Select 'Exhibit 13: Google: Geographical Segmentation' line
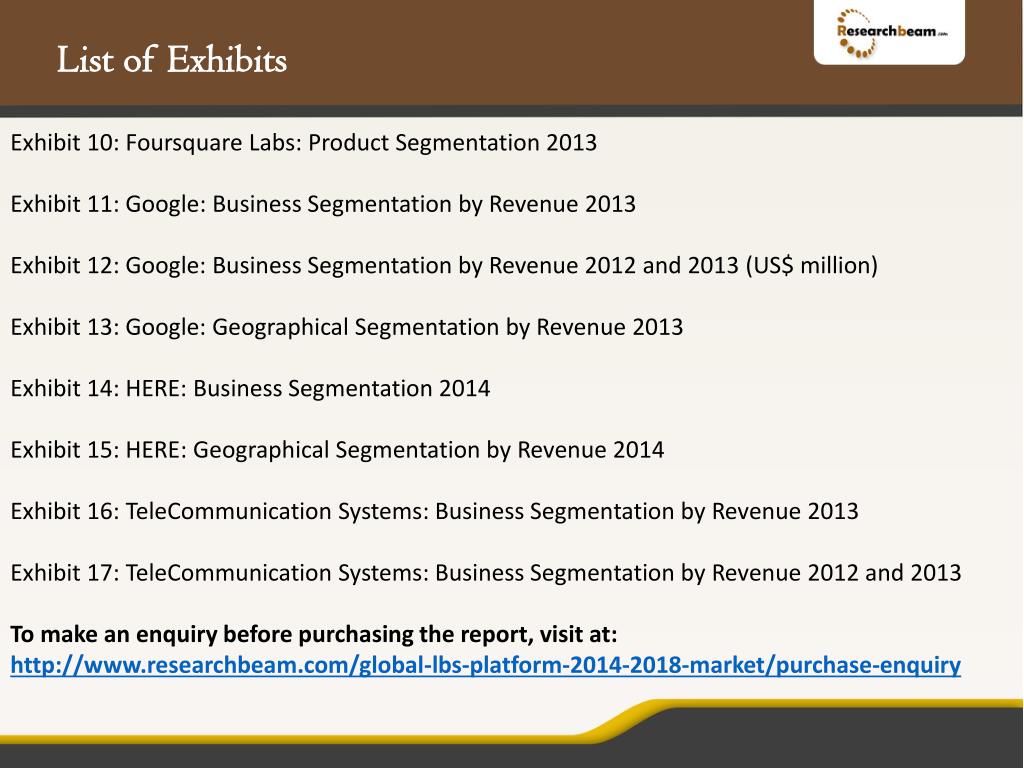Viewport: 1024px width, 768px height. pos(347,327)
